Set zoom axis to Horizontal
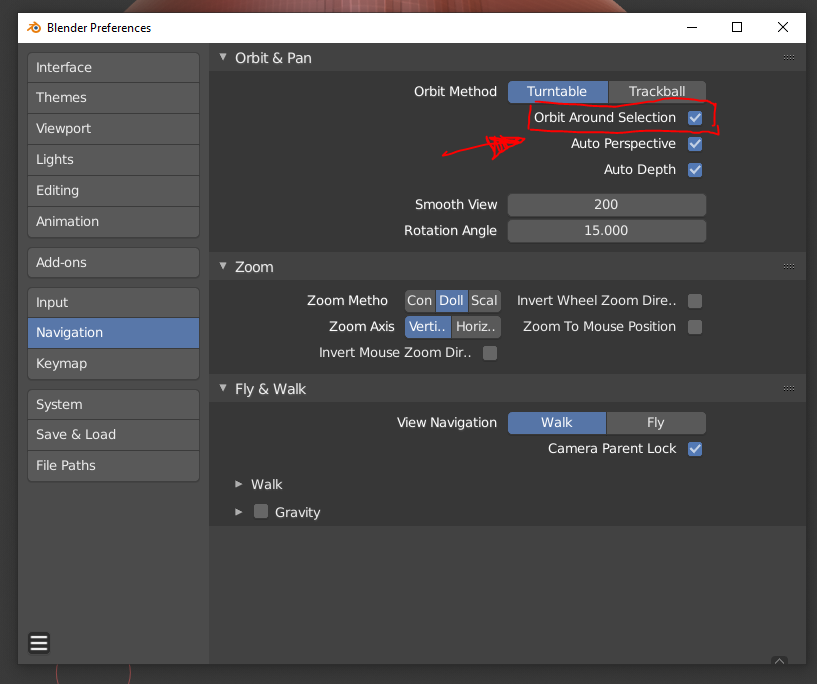This screenshot has height=684, width=817. click(x=476, y=327)
